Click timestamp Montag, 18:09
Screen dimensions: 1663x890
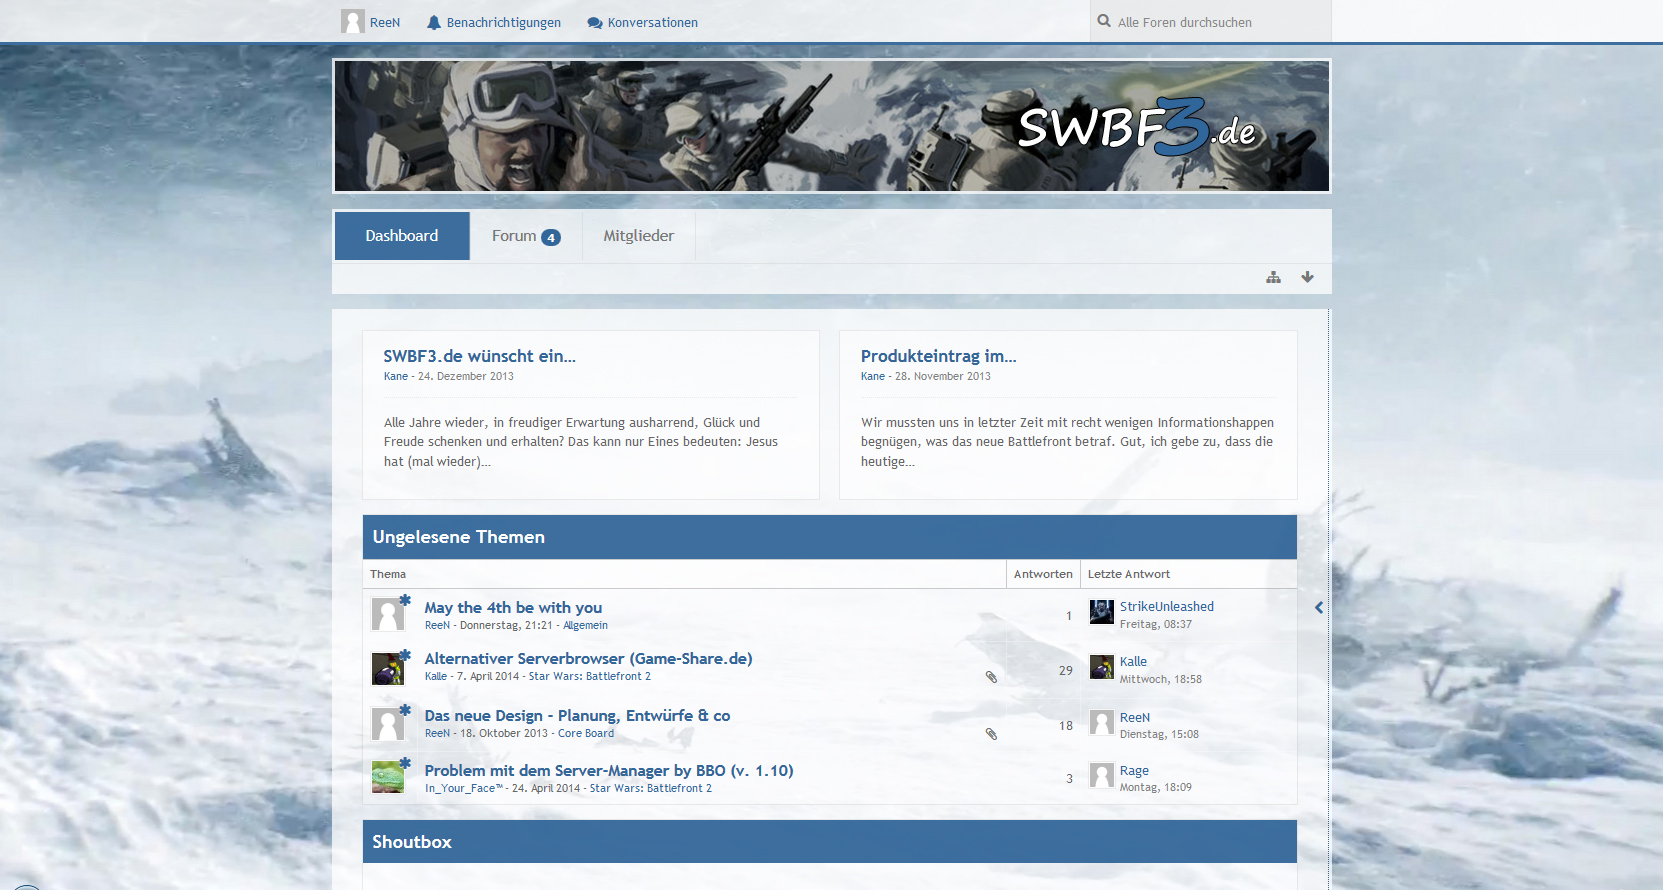(x=1156, y=788)
